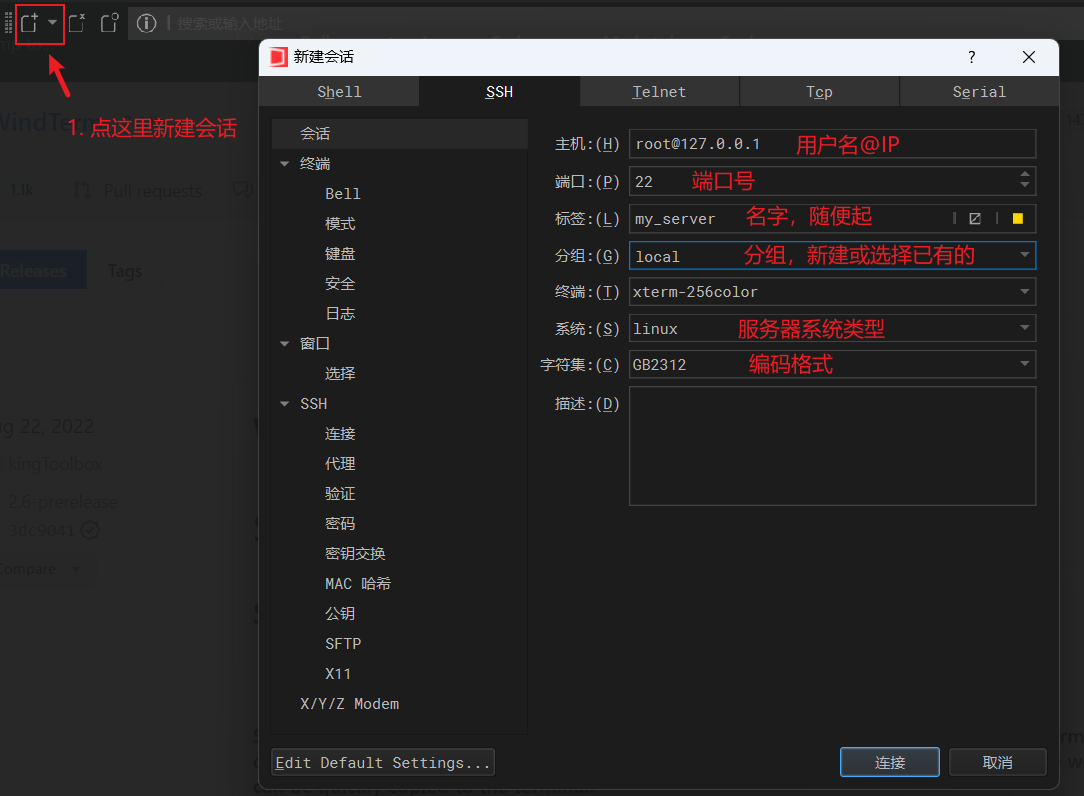
Task: Click the label icon edit button
Action: 975,219
